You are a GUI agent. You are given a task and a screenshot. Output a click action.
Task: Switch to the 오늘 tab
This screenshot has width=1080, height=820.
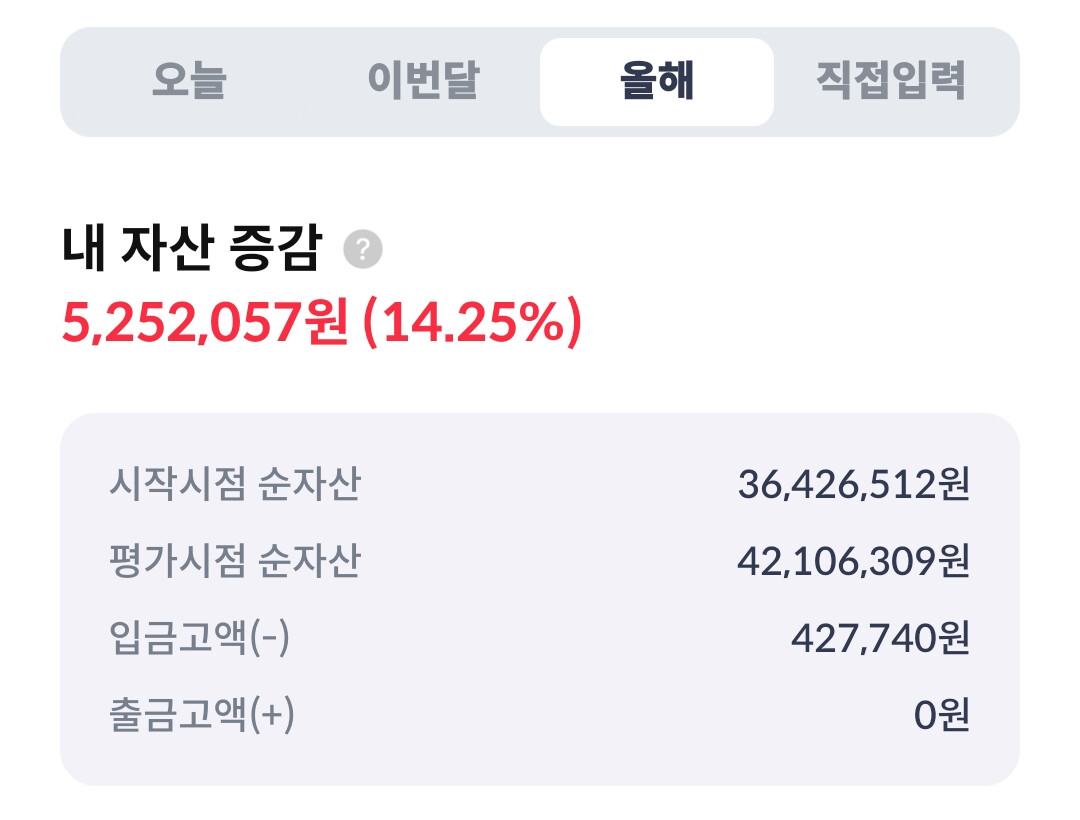[x=189, y=82]
